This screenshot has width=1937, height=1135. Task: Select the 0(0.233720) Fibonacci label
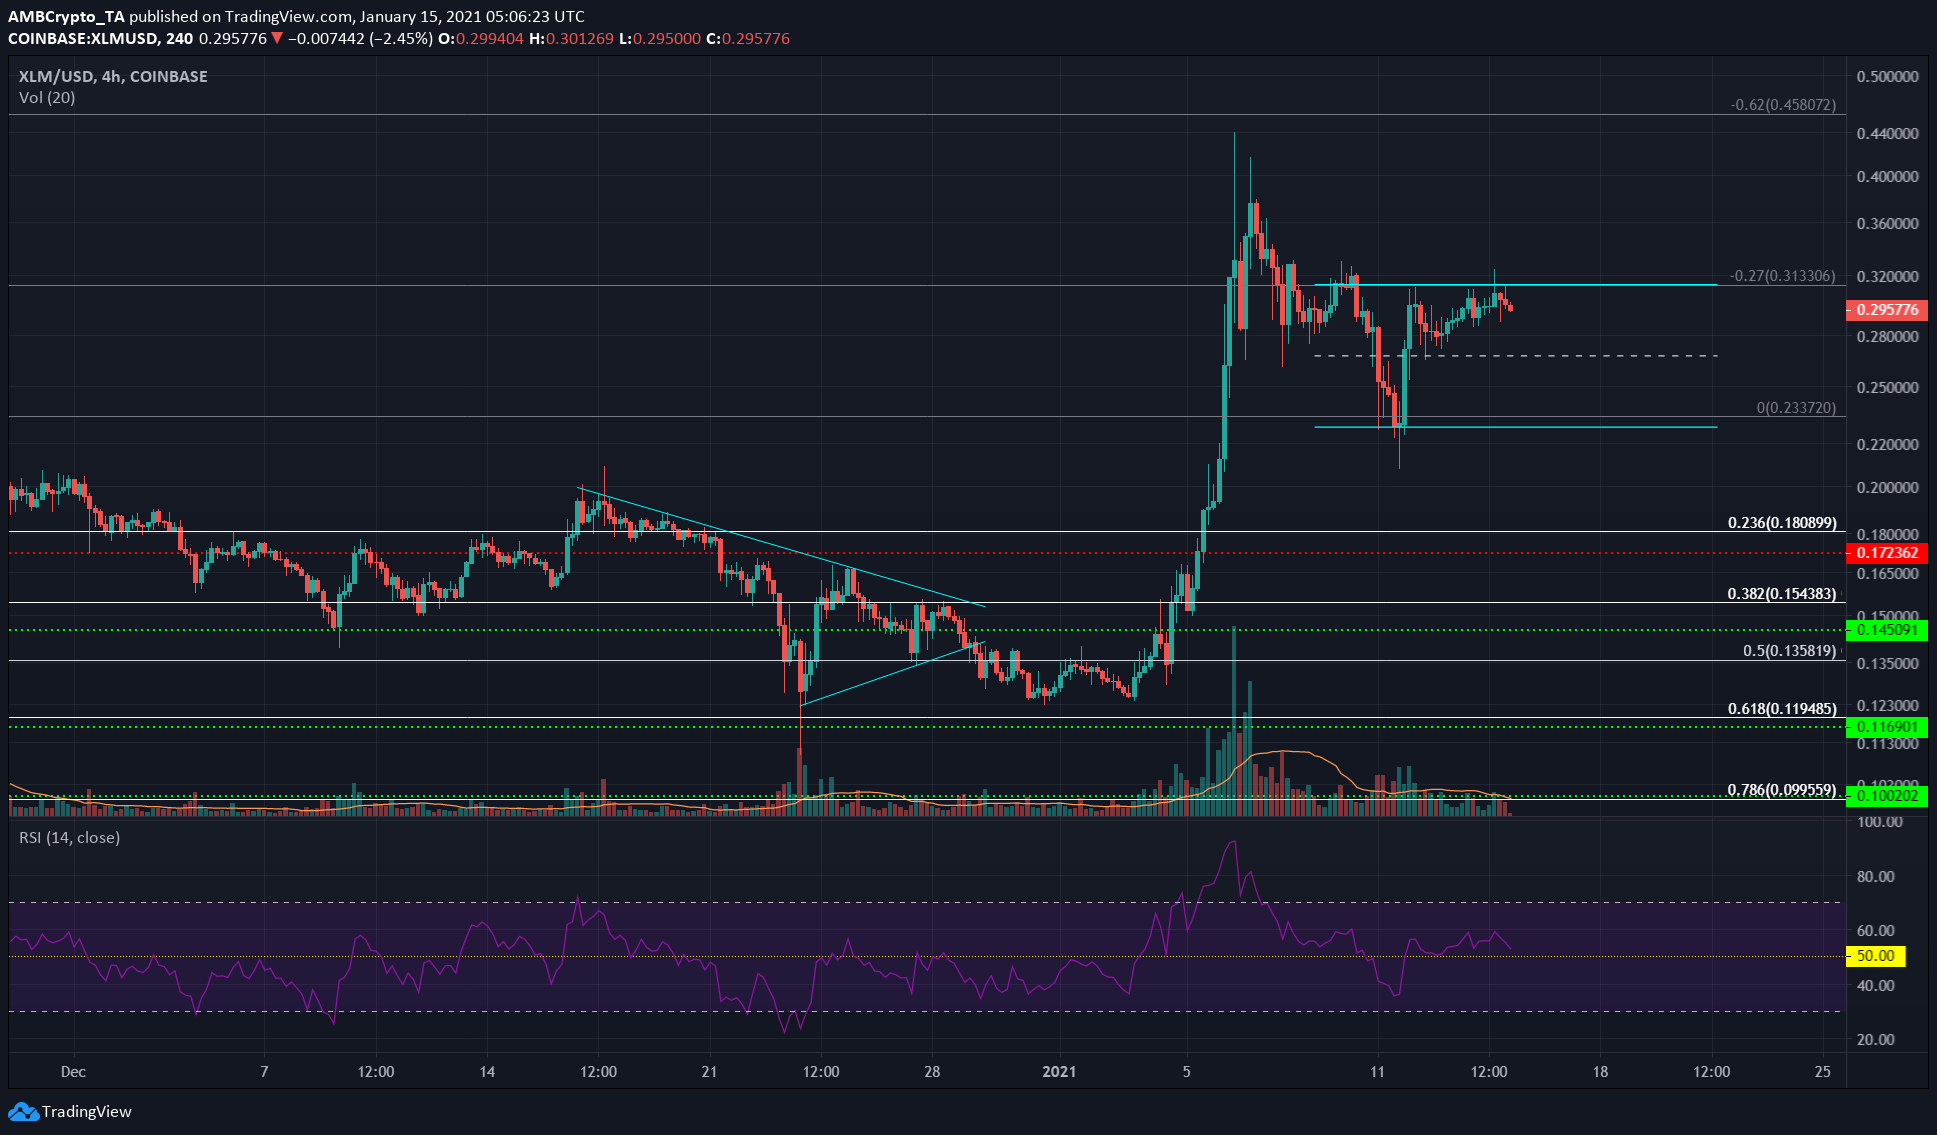(x=1796, y=408)
